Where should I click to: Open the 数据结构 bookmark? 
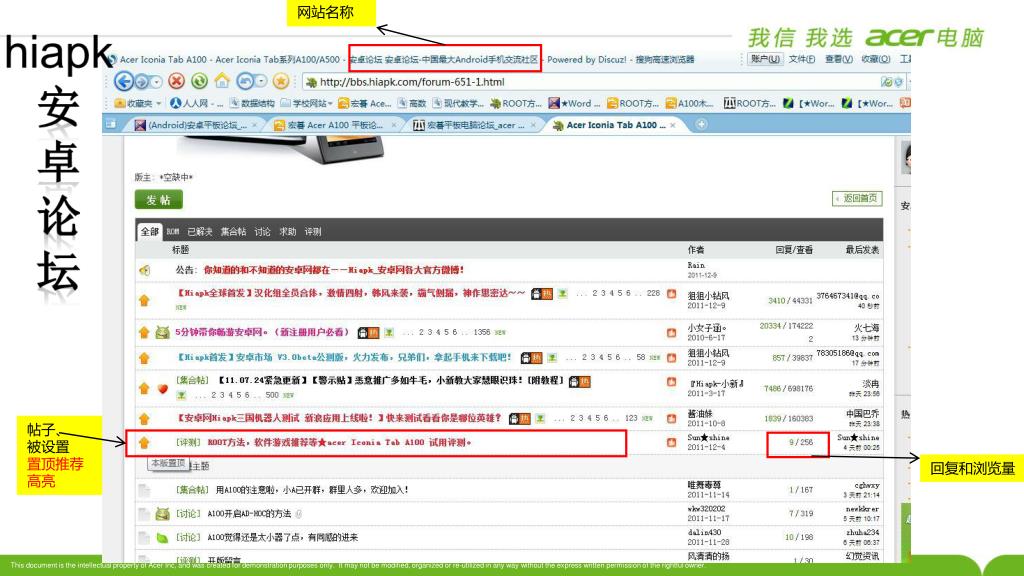(251, 103)
